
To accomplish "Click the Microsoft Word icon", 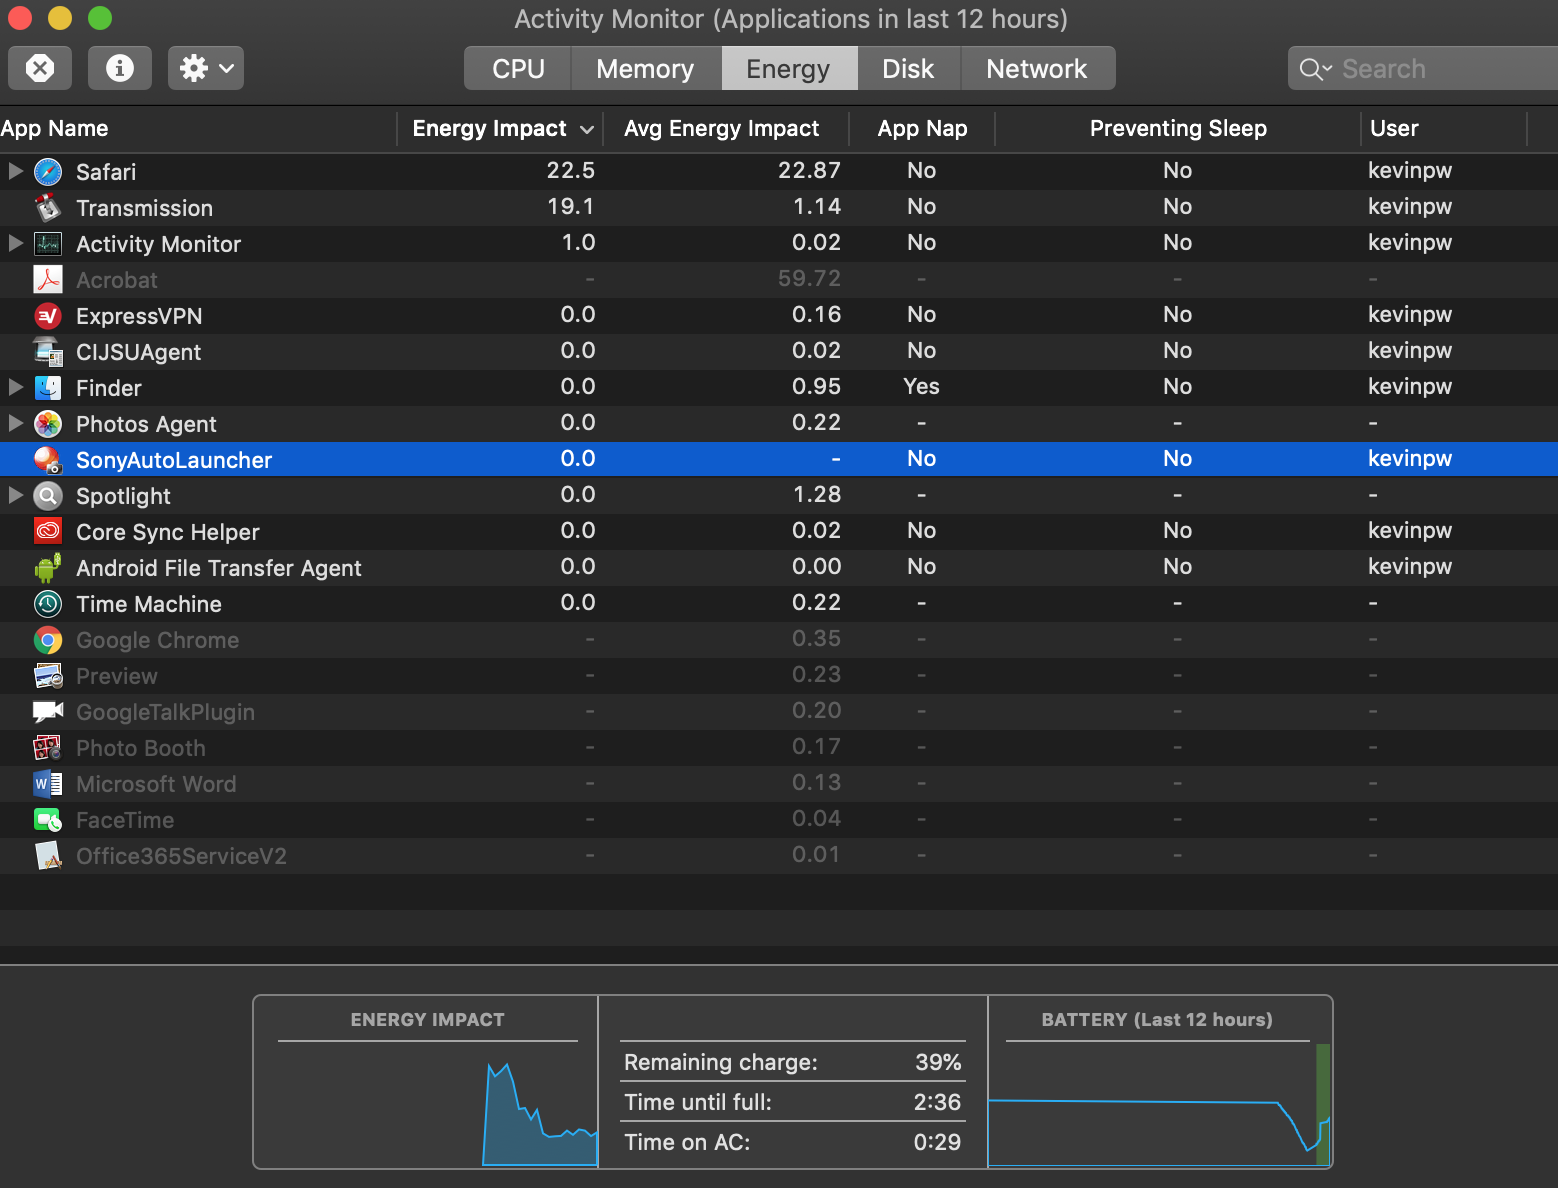I will [48, 784].
